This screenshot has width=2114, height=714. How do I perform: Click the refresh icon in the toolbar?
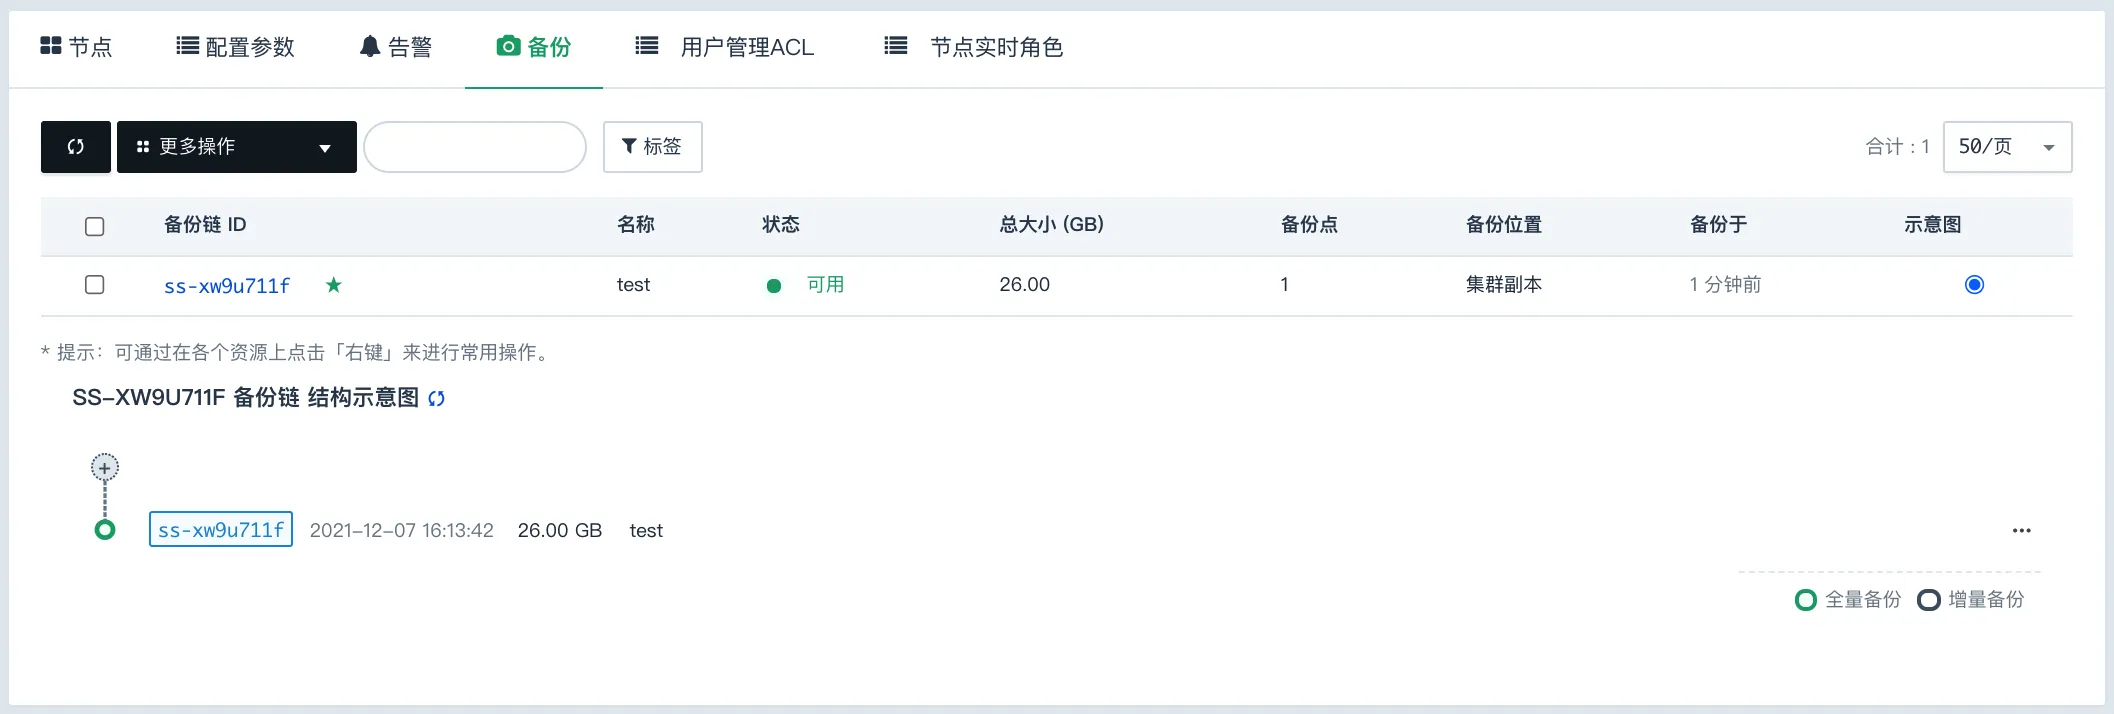(x=75, y=146)
